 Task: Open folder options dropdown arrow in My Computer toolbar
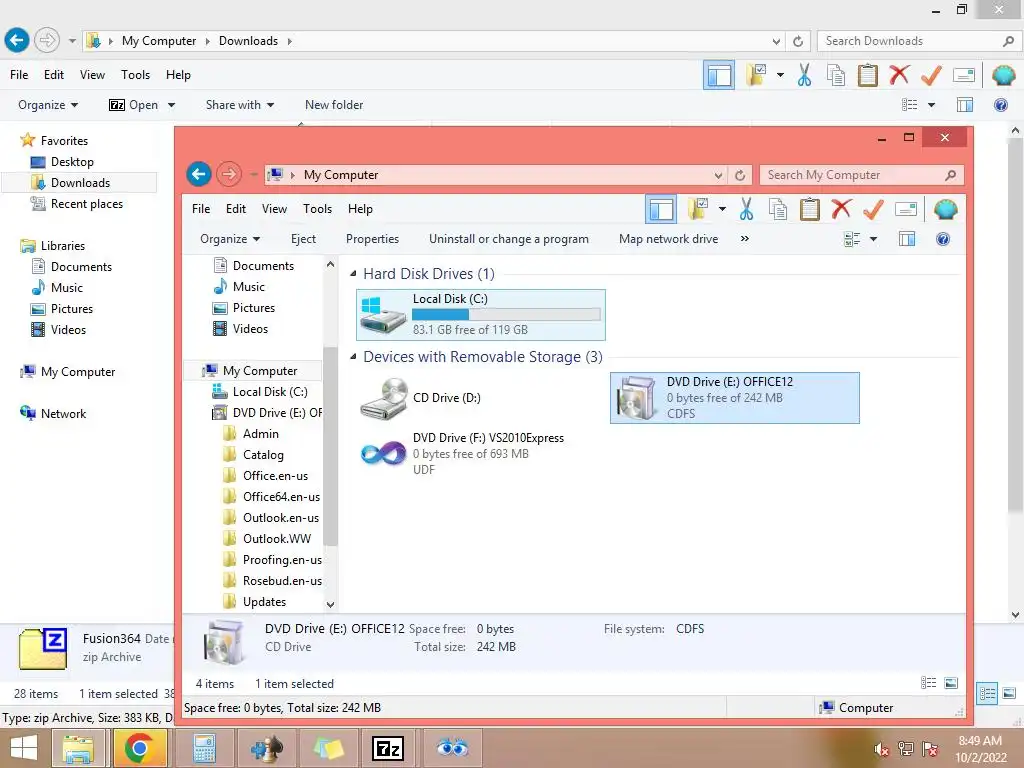click(x=722, y=209)
